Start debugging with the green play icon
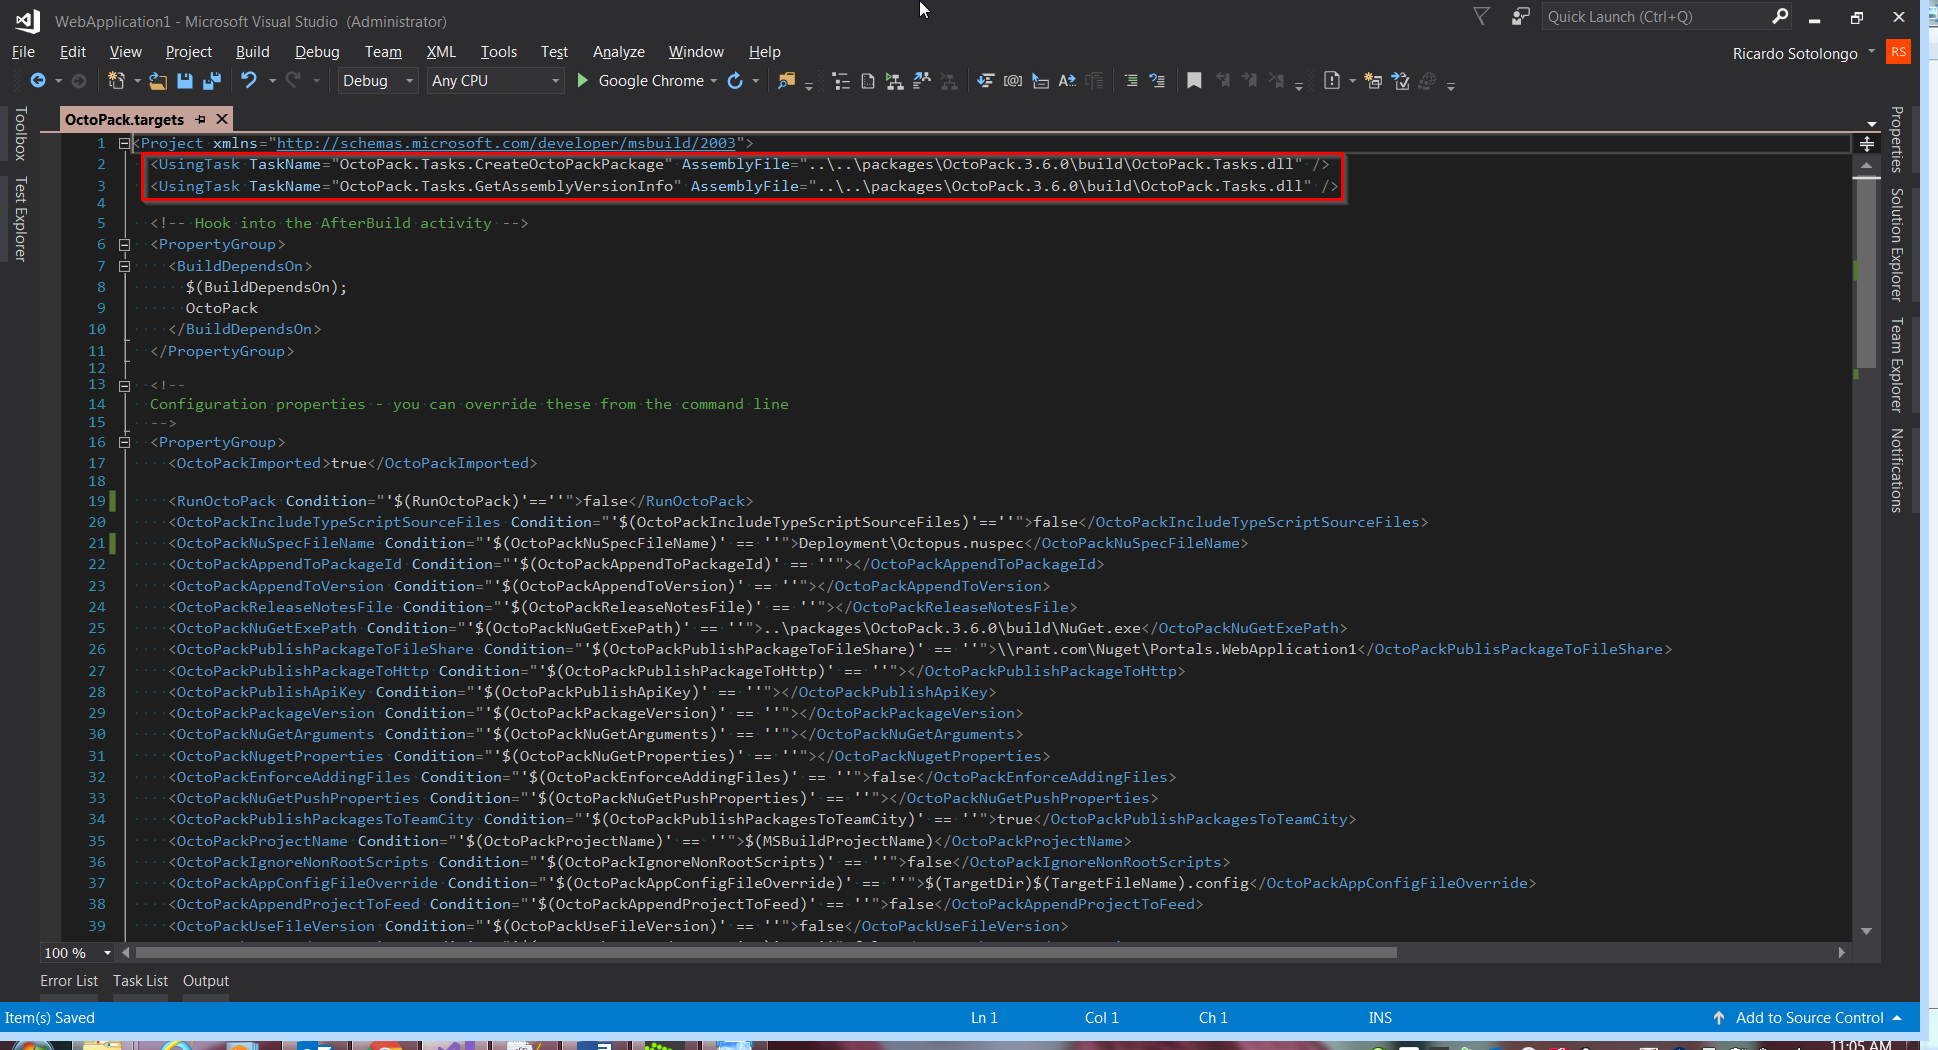This screenshot has width=1938, height=1050. (x=583, y=81)
